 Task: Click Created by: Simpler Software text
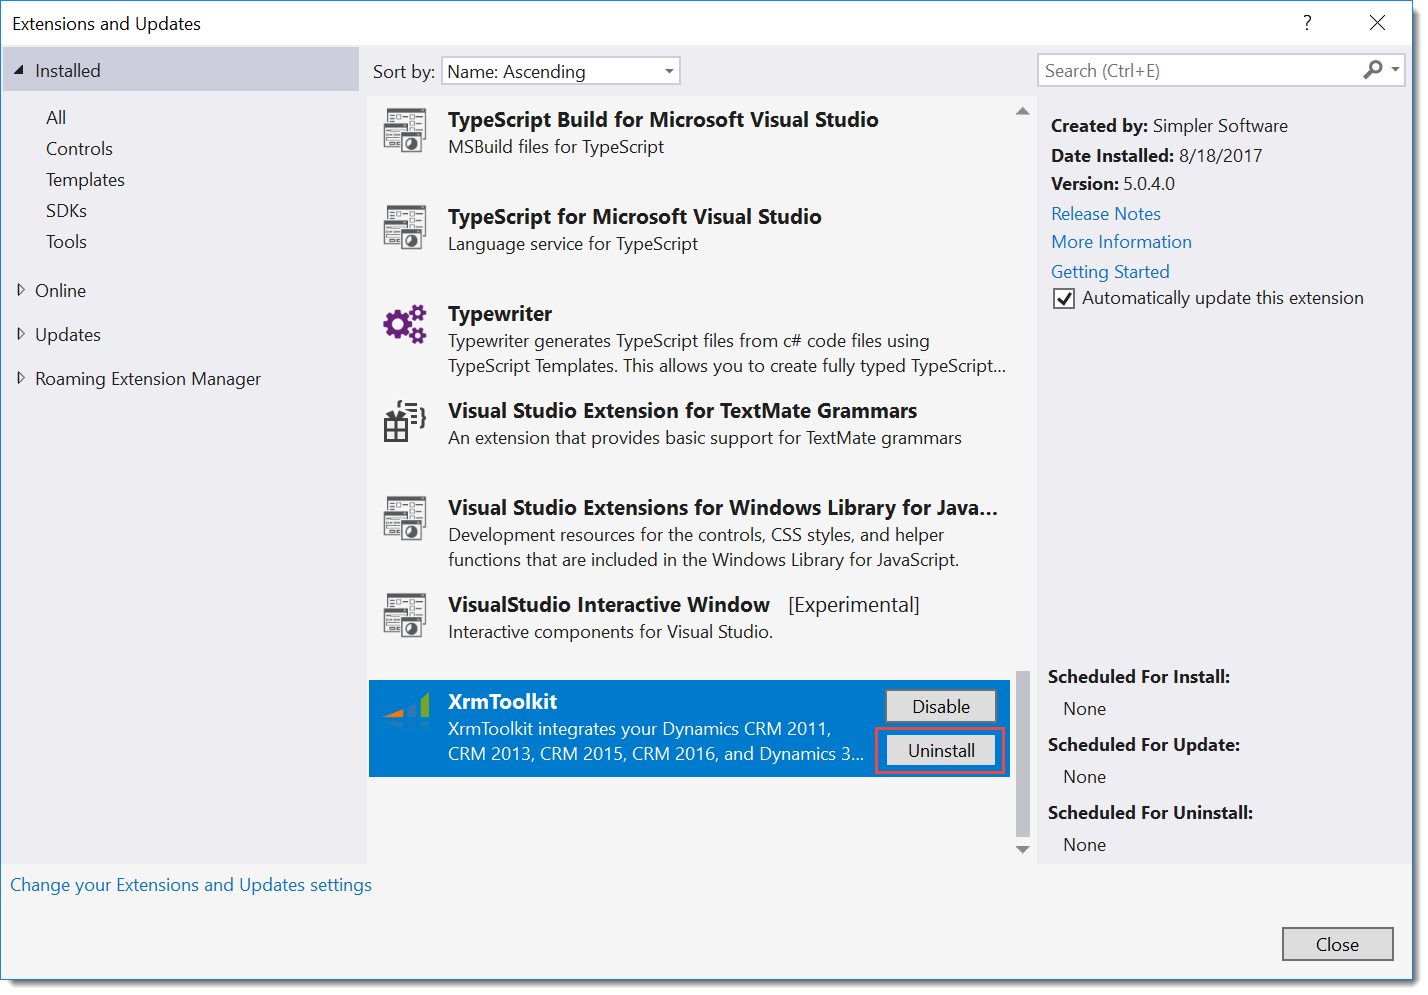[x=1169, y=125]
